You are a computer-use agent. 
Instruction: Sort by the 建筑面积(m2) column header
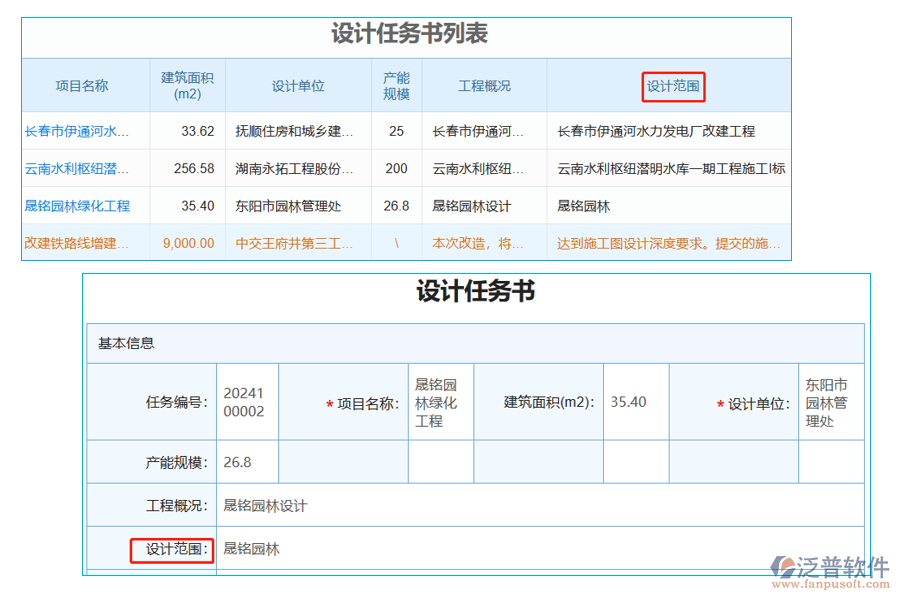tap(186, 86)
